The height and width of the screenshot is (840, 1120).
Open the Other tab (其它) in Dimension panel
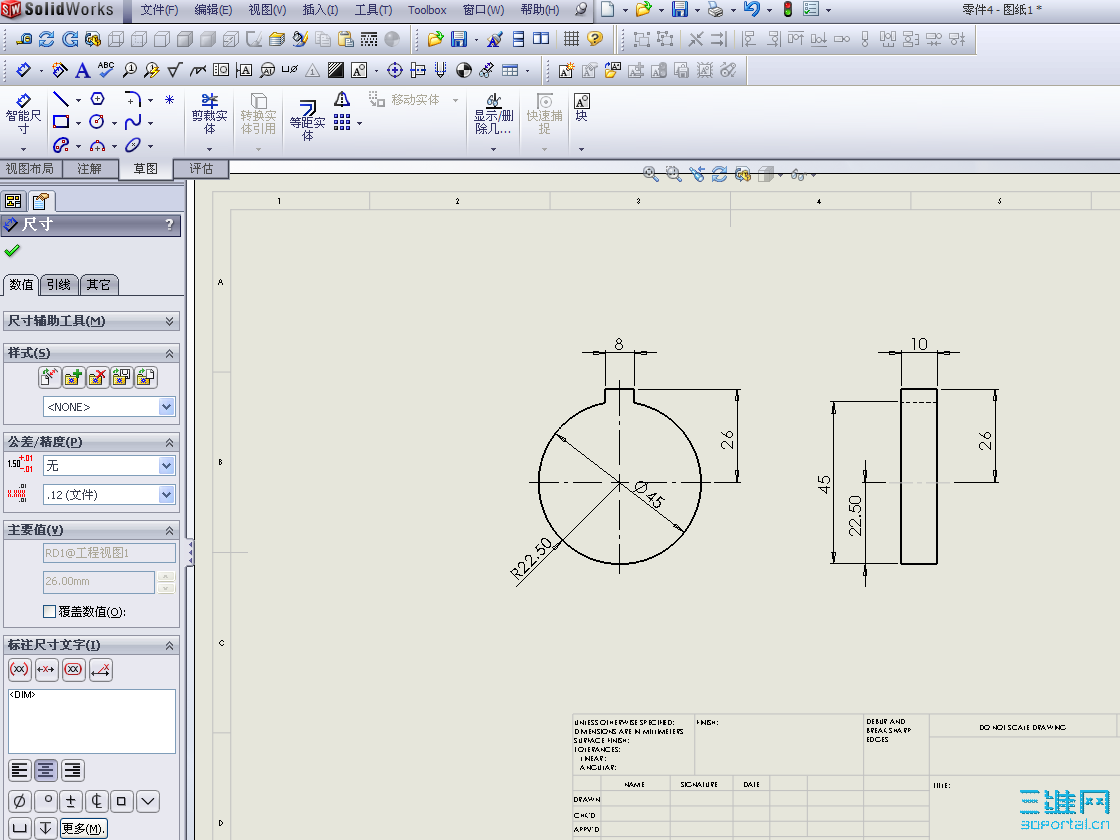[98, 284]
